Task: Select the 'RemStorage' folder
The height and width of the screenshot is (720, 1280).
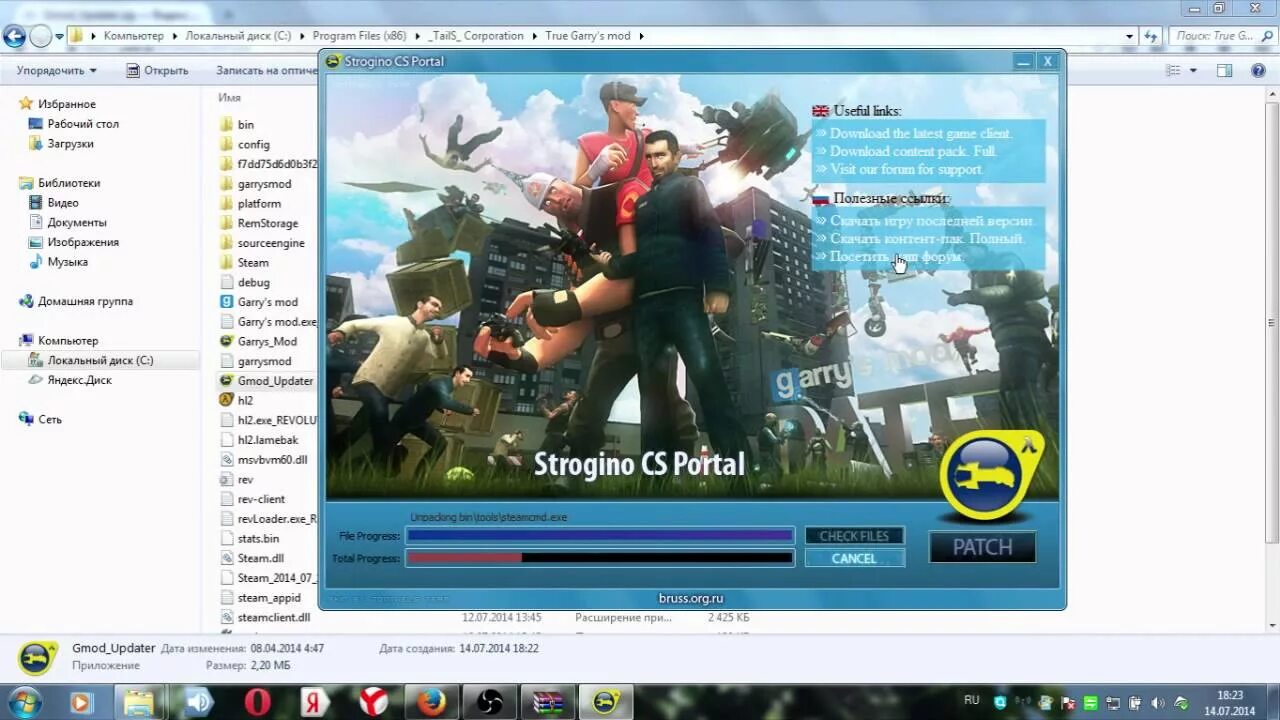Action: click(267, 223)
